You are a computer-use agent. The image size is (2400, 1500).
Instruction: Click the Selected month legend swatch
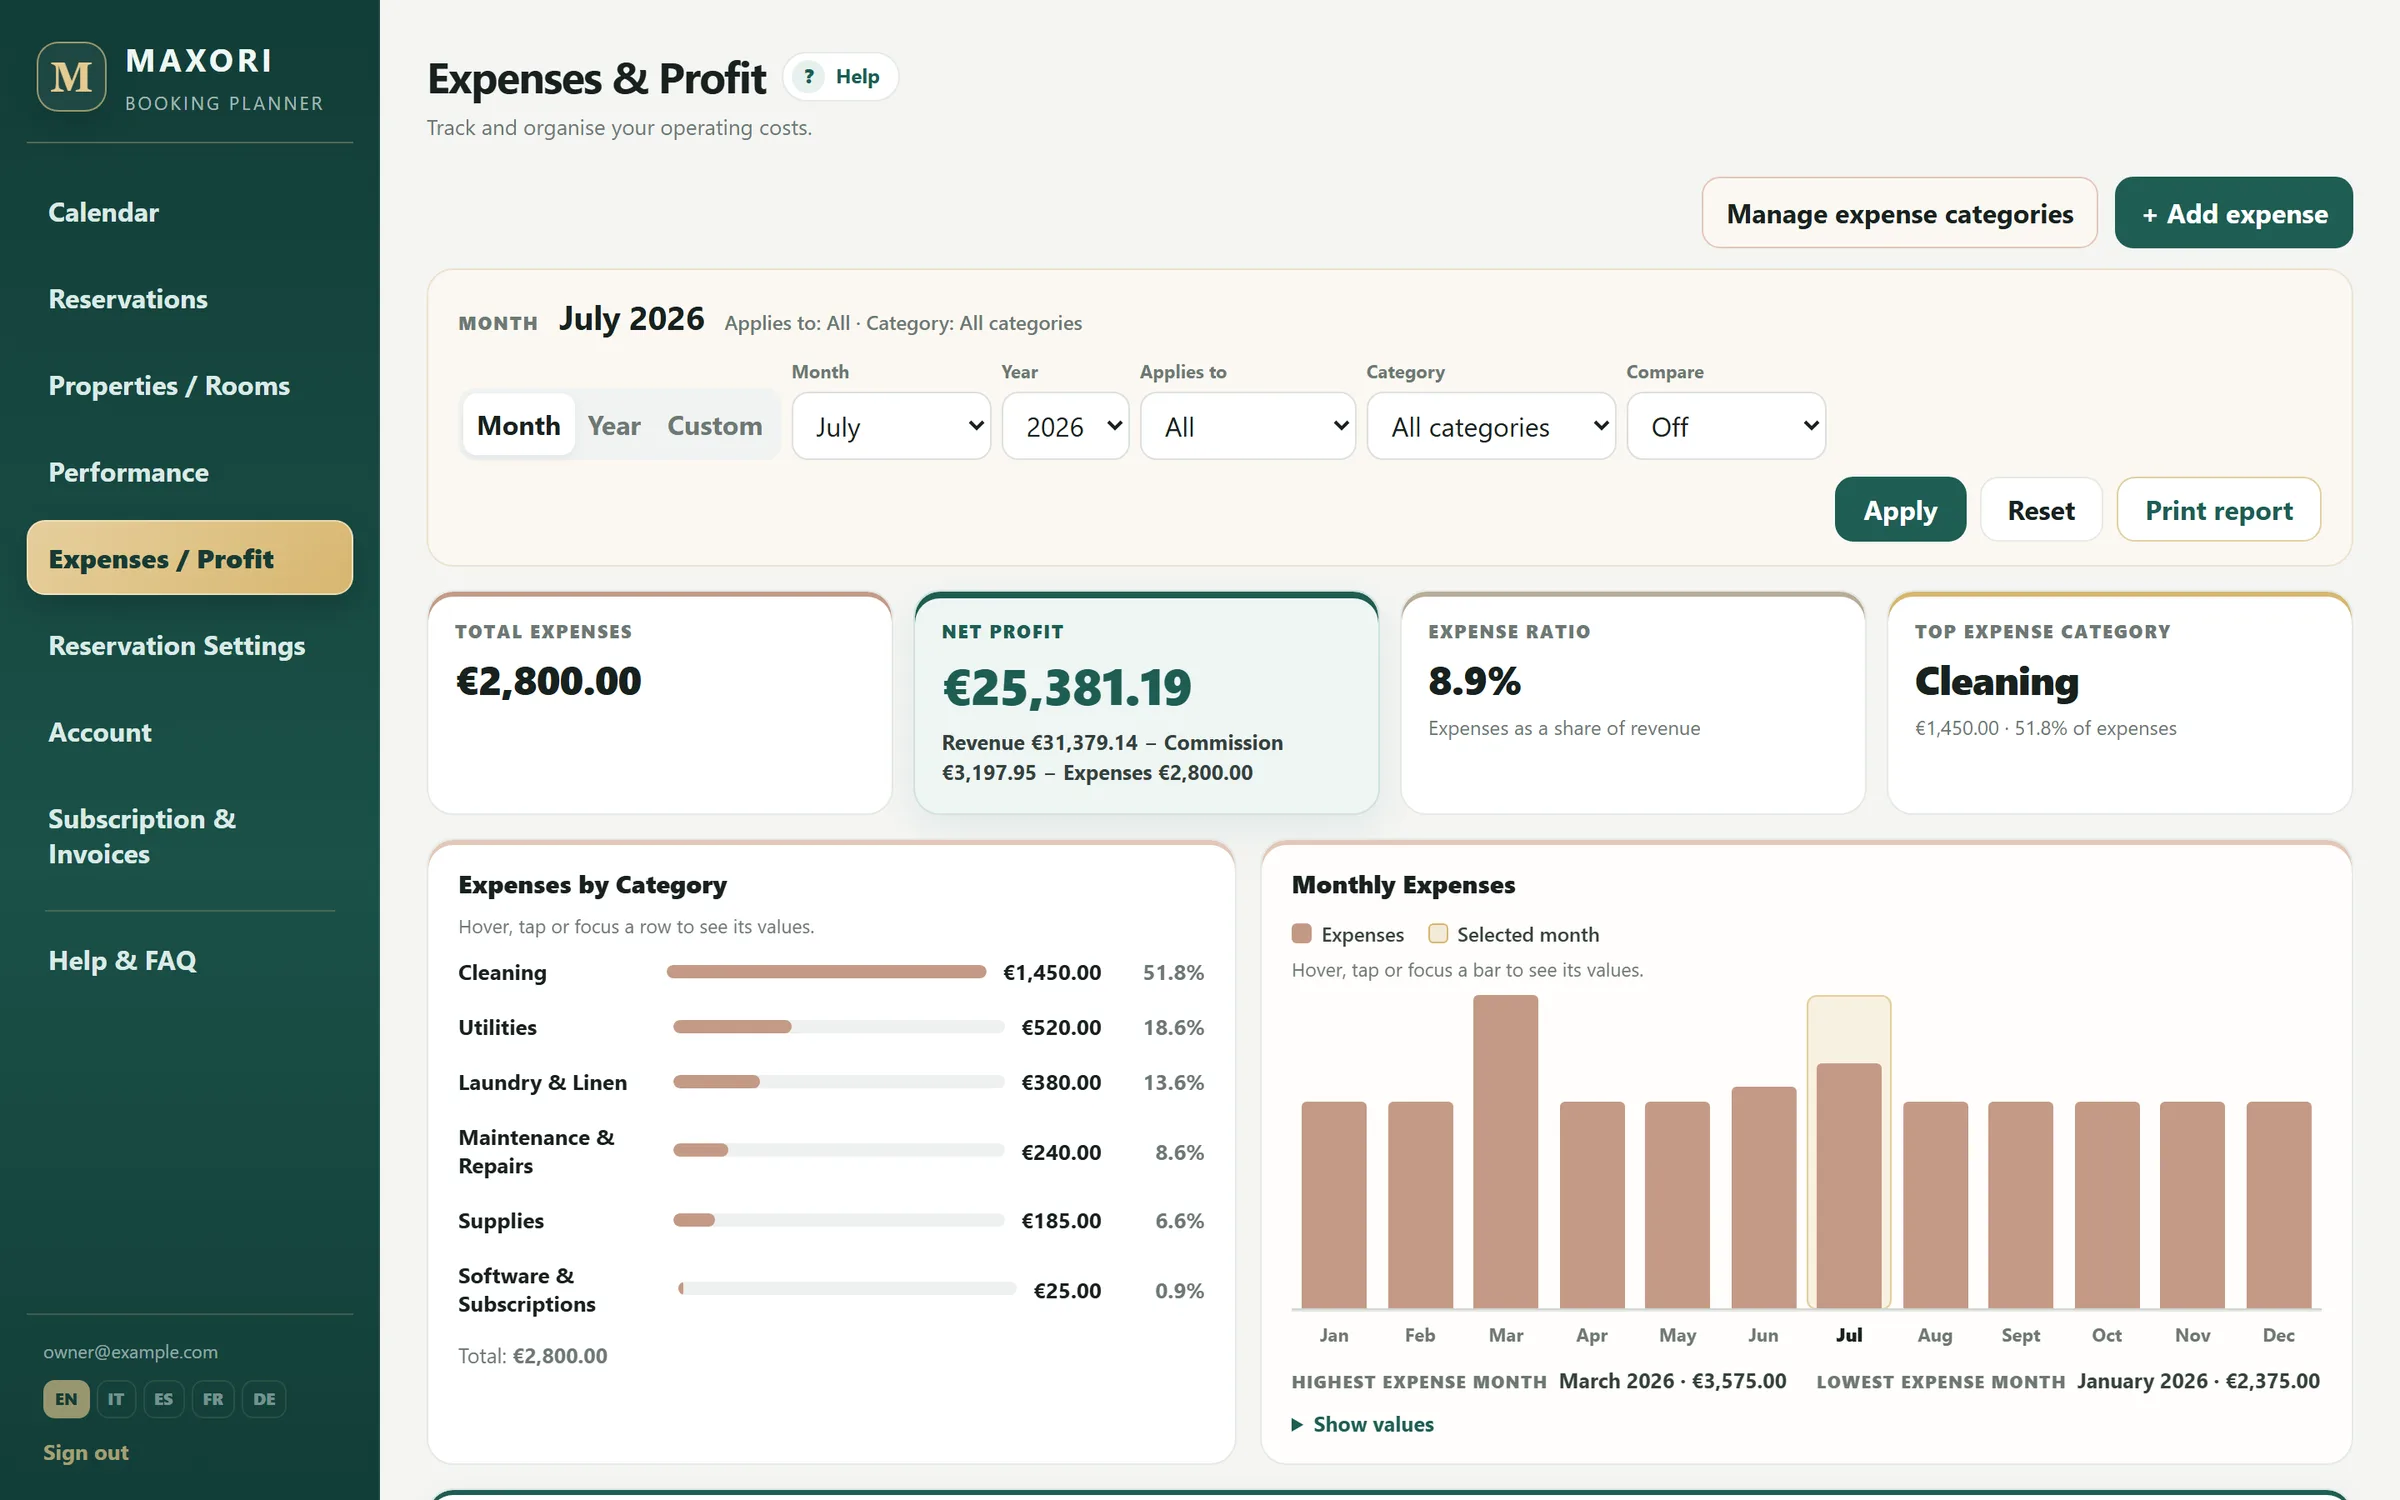(1438, 934)
